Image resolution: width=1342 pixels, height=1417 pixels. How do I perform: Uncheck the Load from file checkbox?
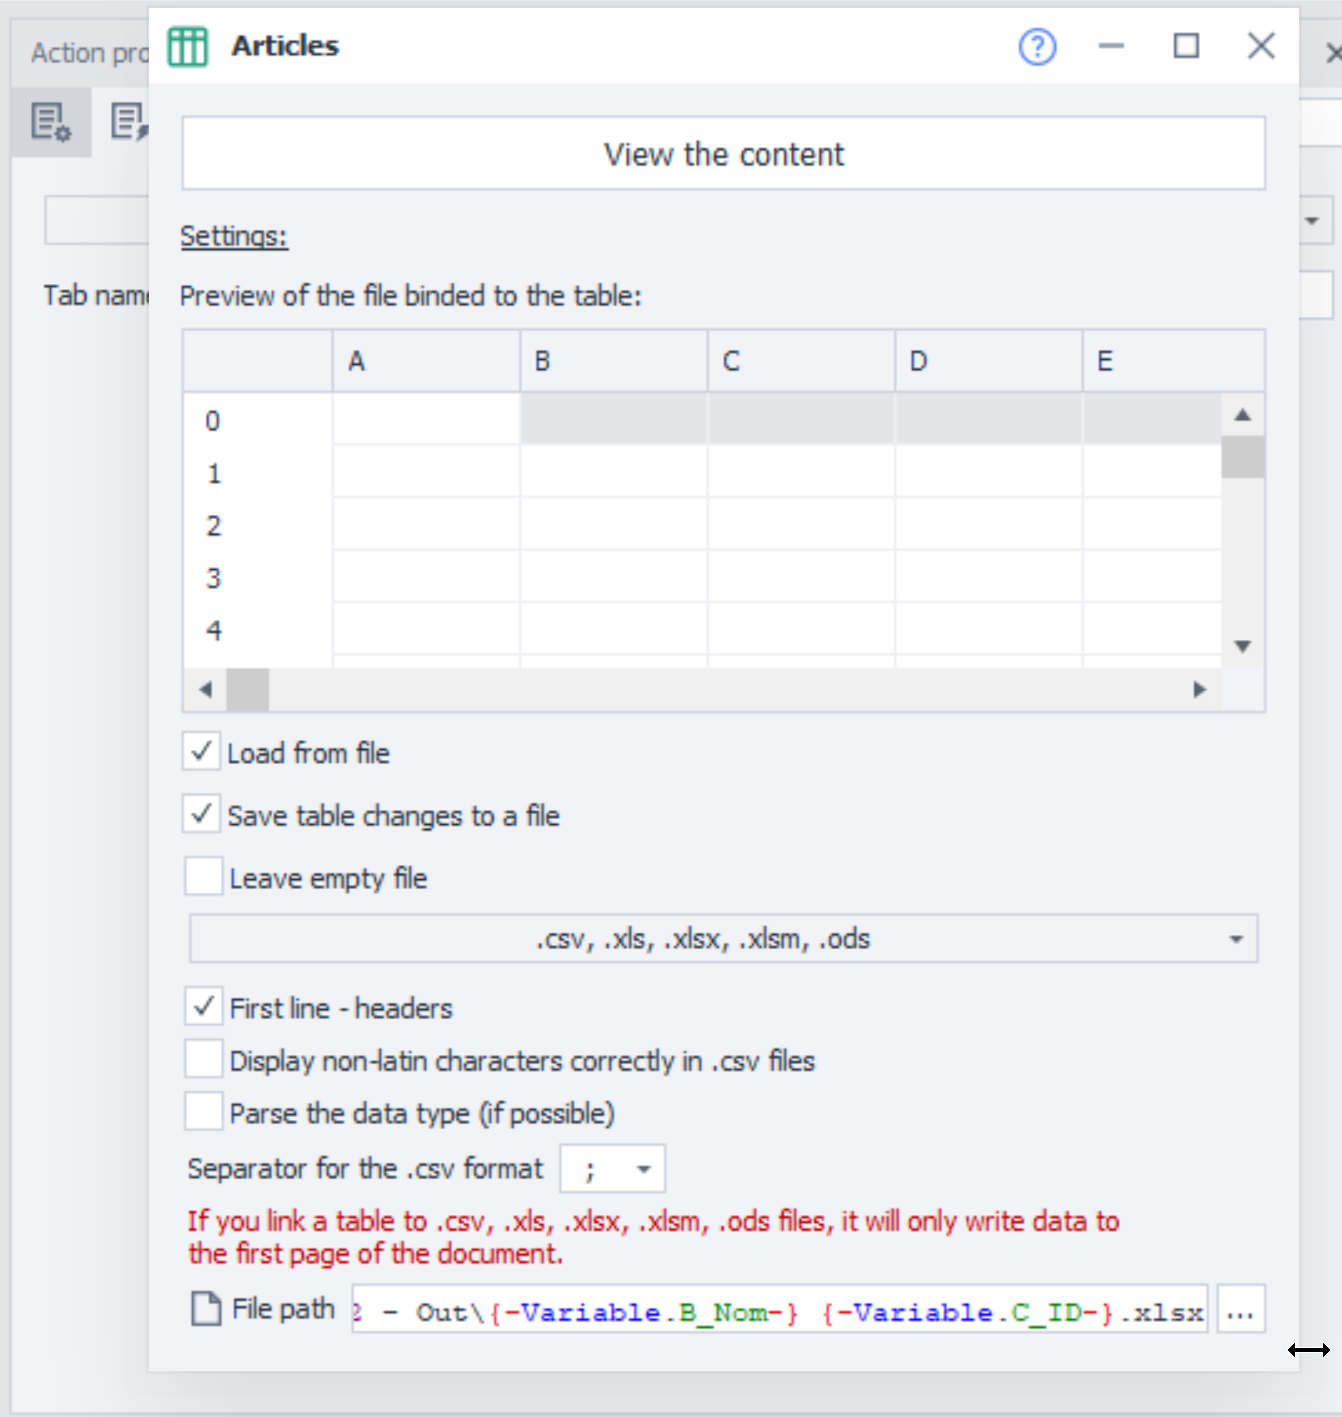tap(202, 752)
